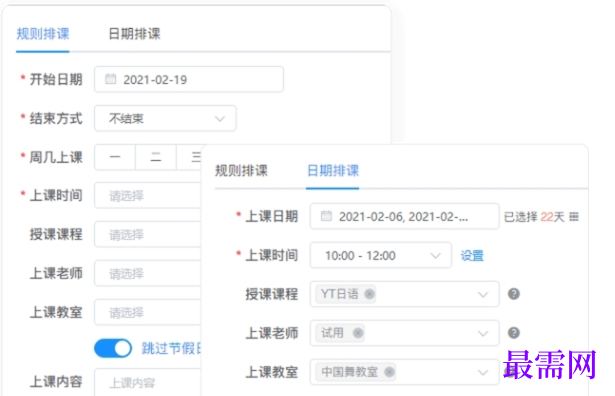Click help icon beside 上课老师
This screenshot has height=396, width=615.
coord(513,333)
